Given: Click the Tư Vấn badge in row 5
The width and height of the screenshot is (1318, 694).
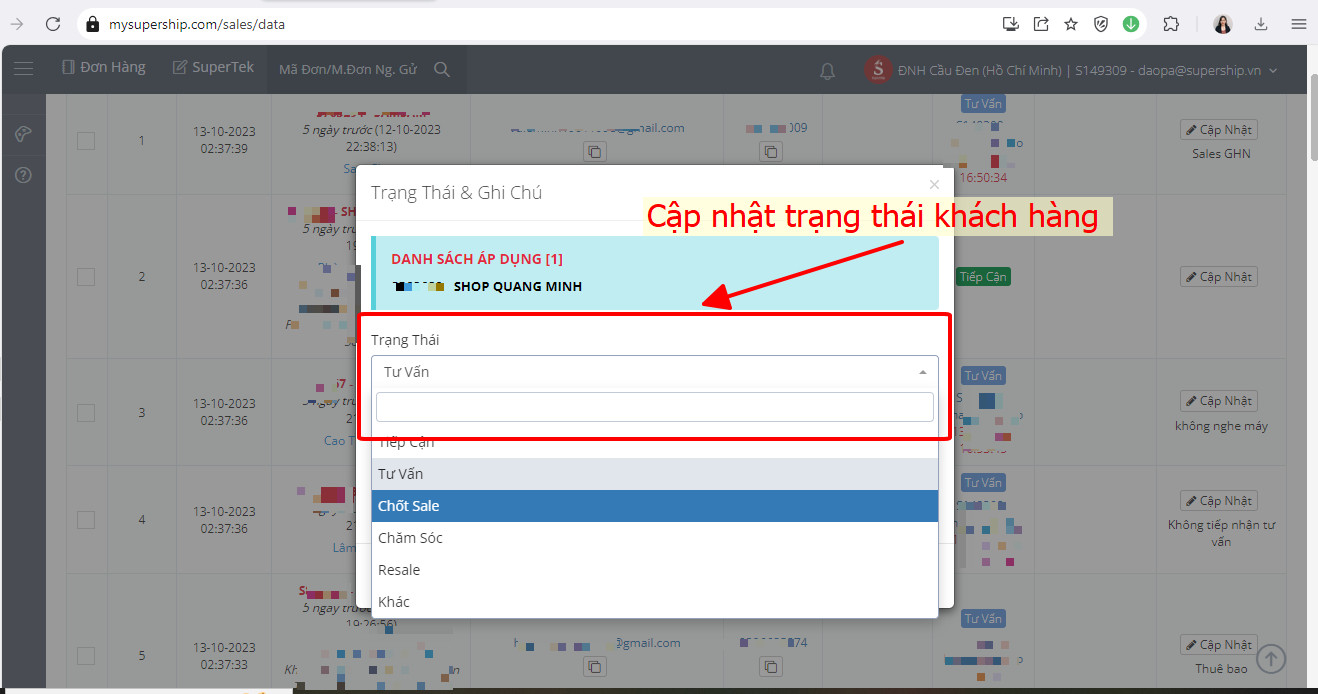Looking at the screenshot, I should click(x=983, y=619).
